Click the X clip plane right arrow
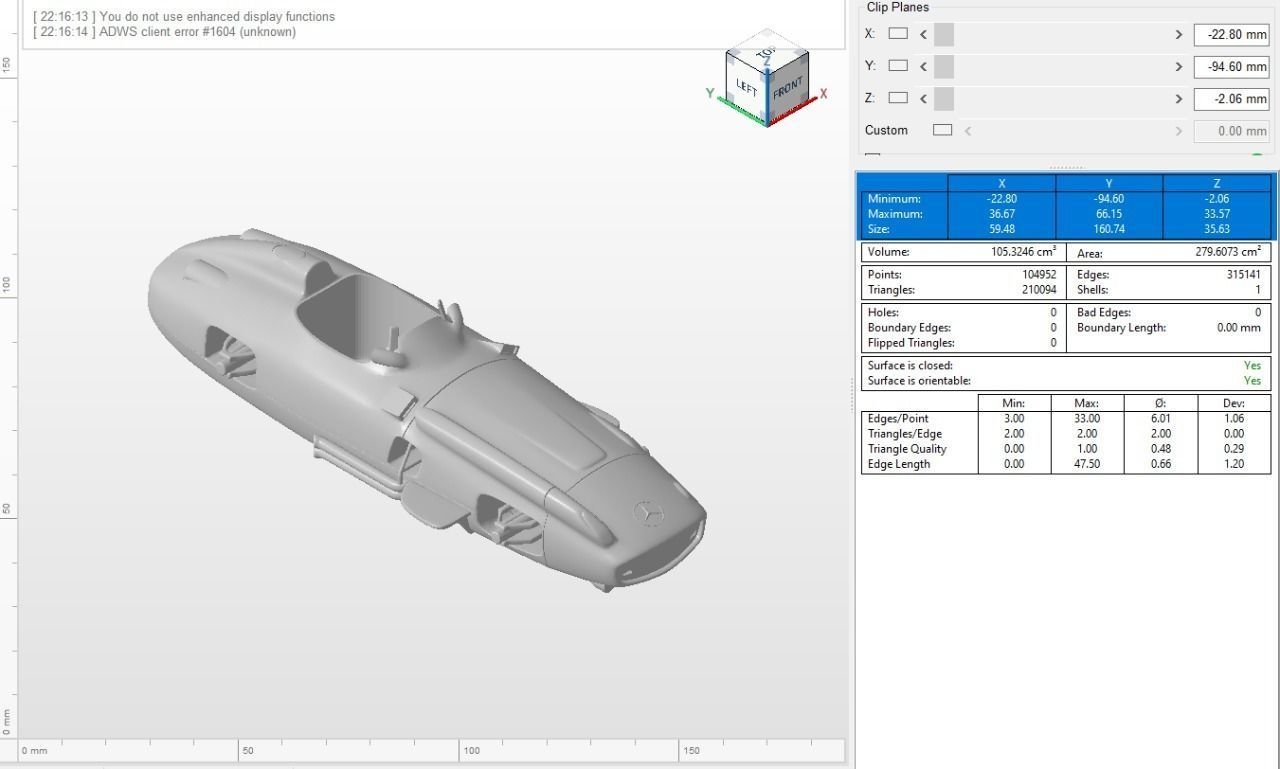 1179,34
